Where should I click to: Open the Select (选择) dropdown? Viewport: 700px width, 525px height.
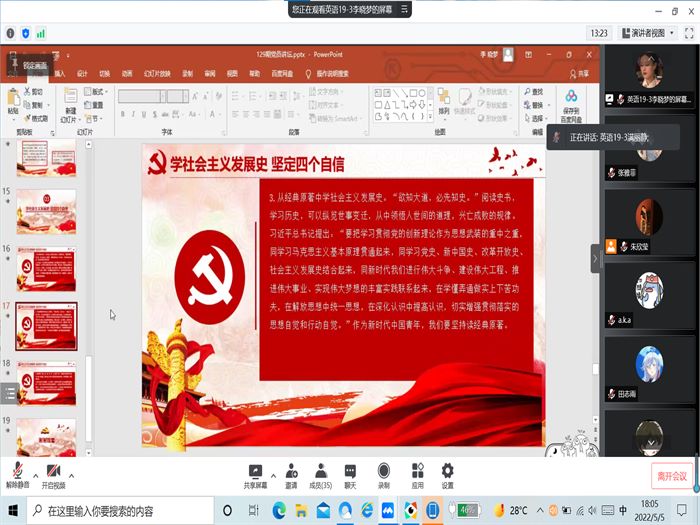tap(537, 118)
